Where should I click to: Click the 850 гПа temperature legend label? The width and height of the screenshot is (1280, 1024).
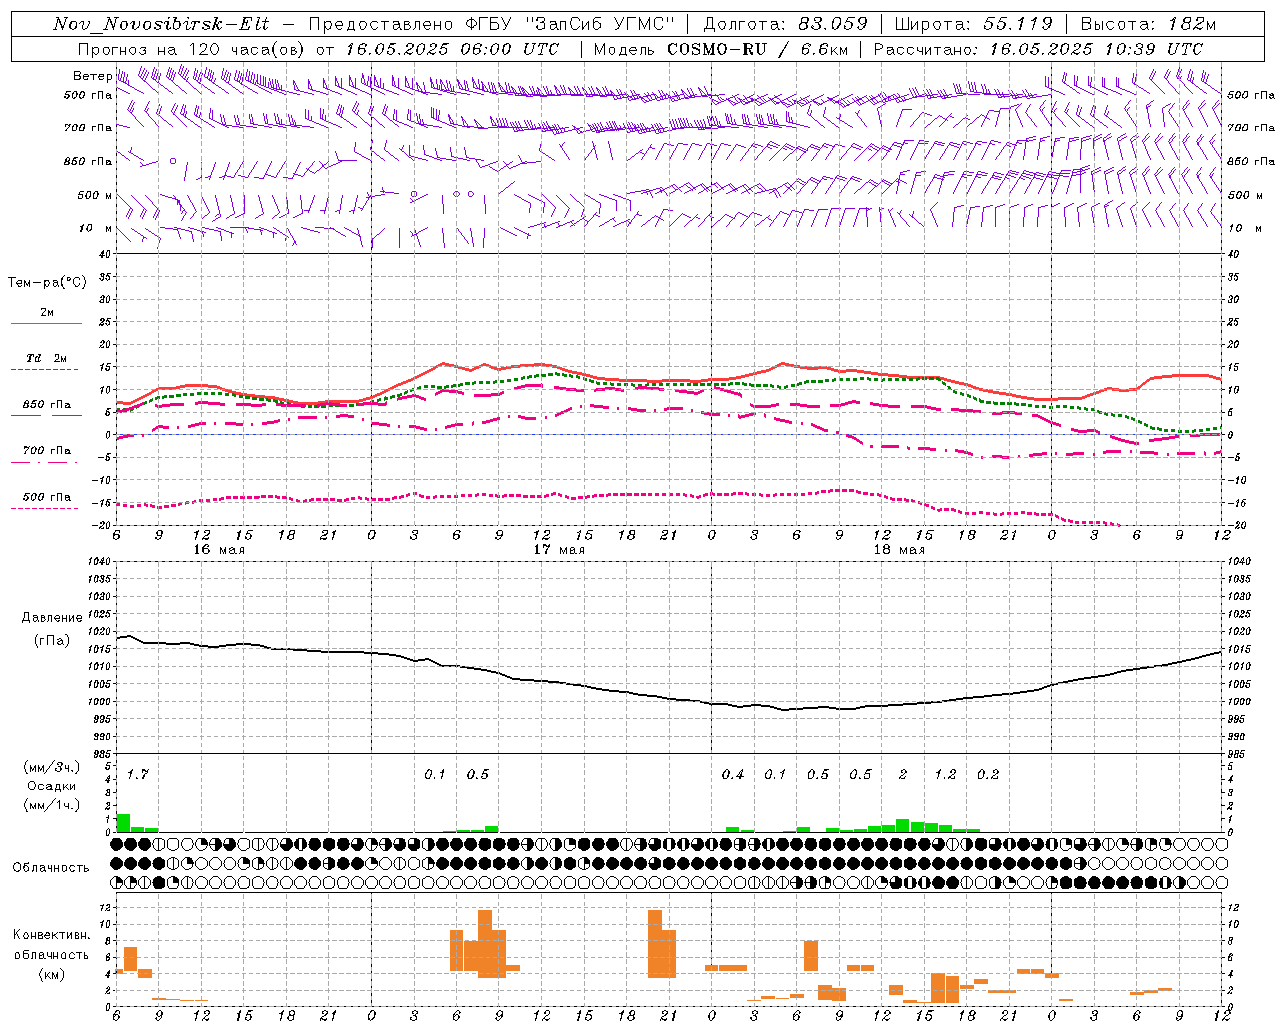point(47,405)
